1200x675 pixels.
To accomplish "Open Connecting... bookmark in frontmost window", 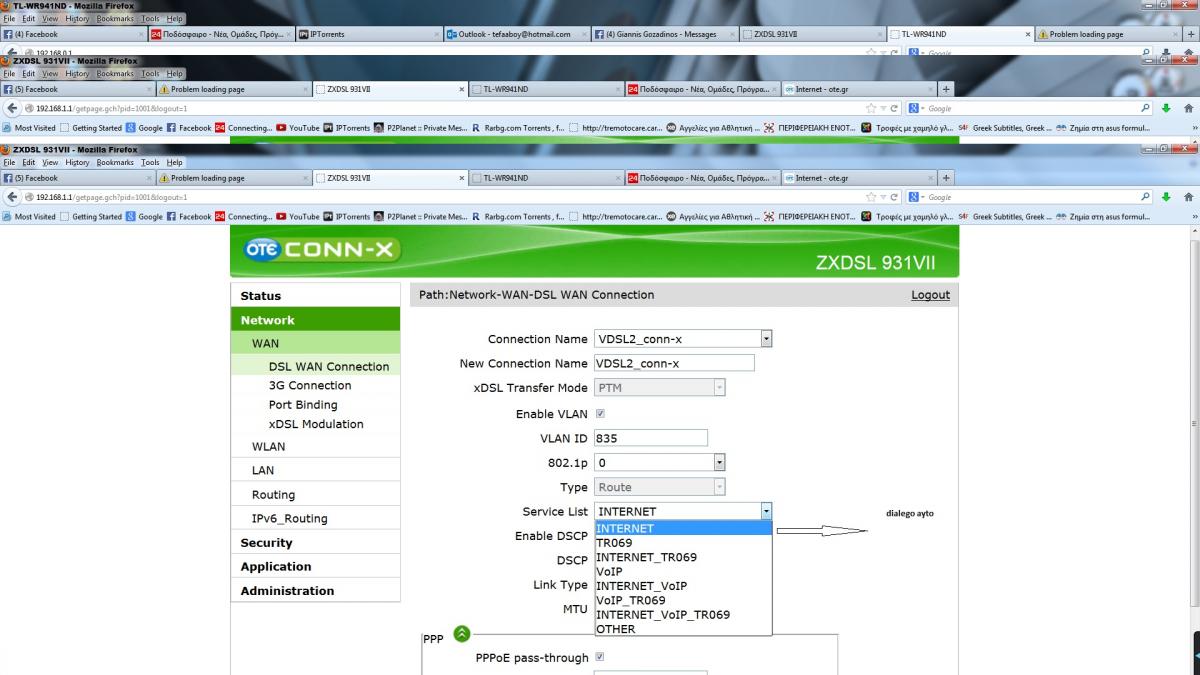I will point(243,216).
